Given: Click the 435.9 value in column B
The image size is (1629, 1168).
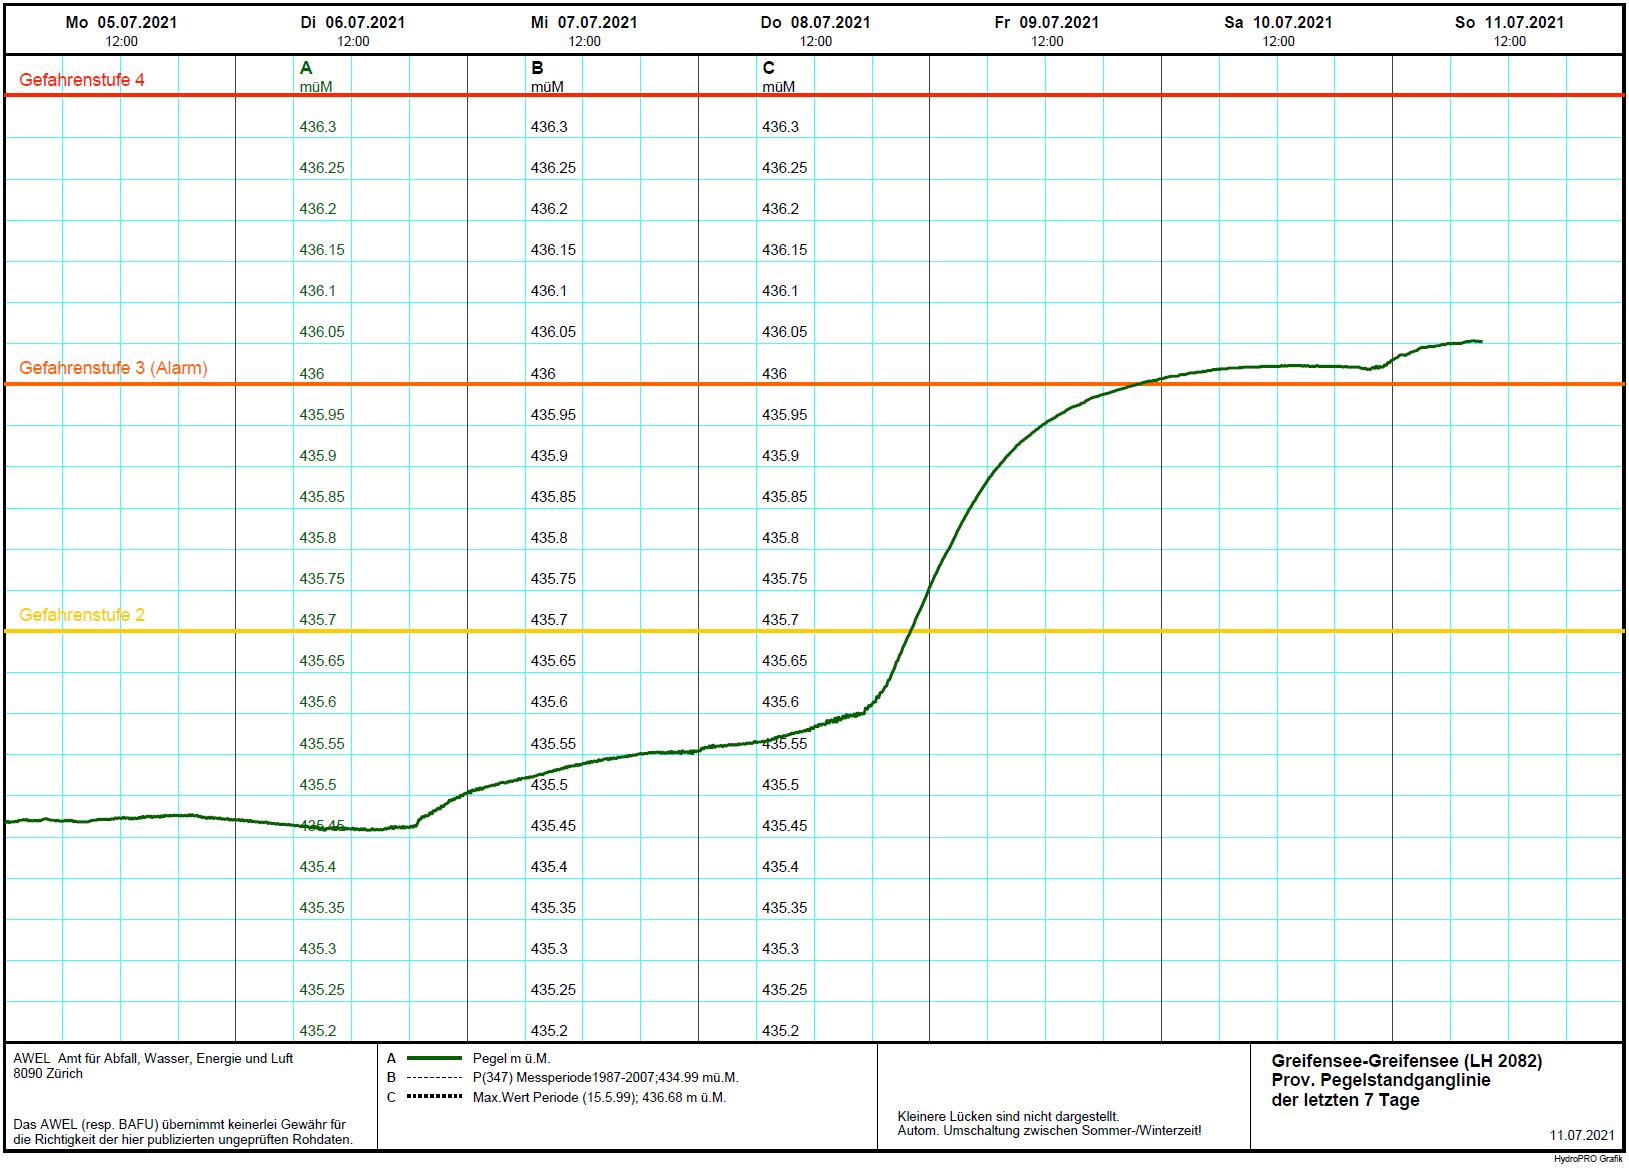Looking at the screenshot, I should (549, 456).
